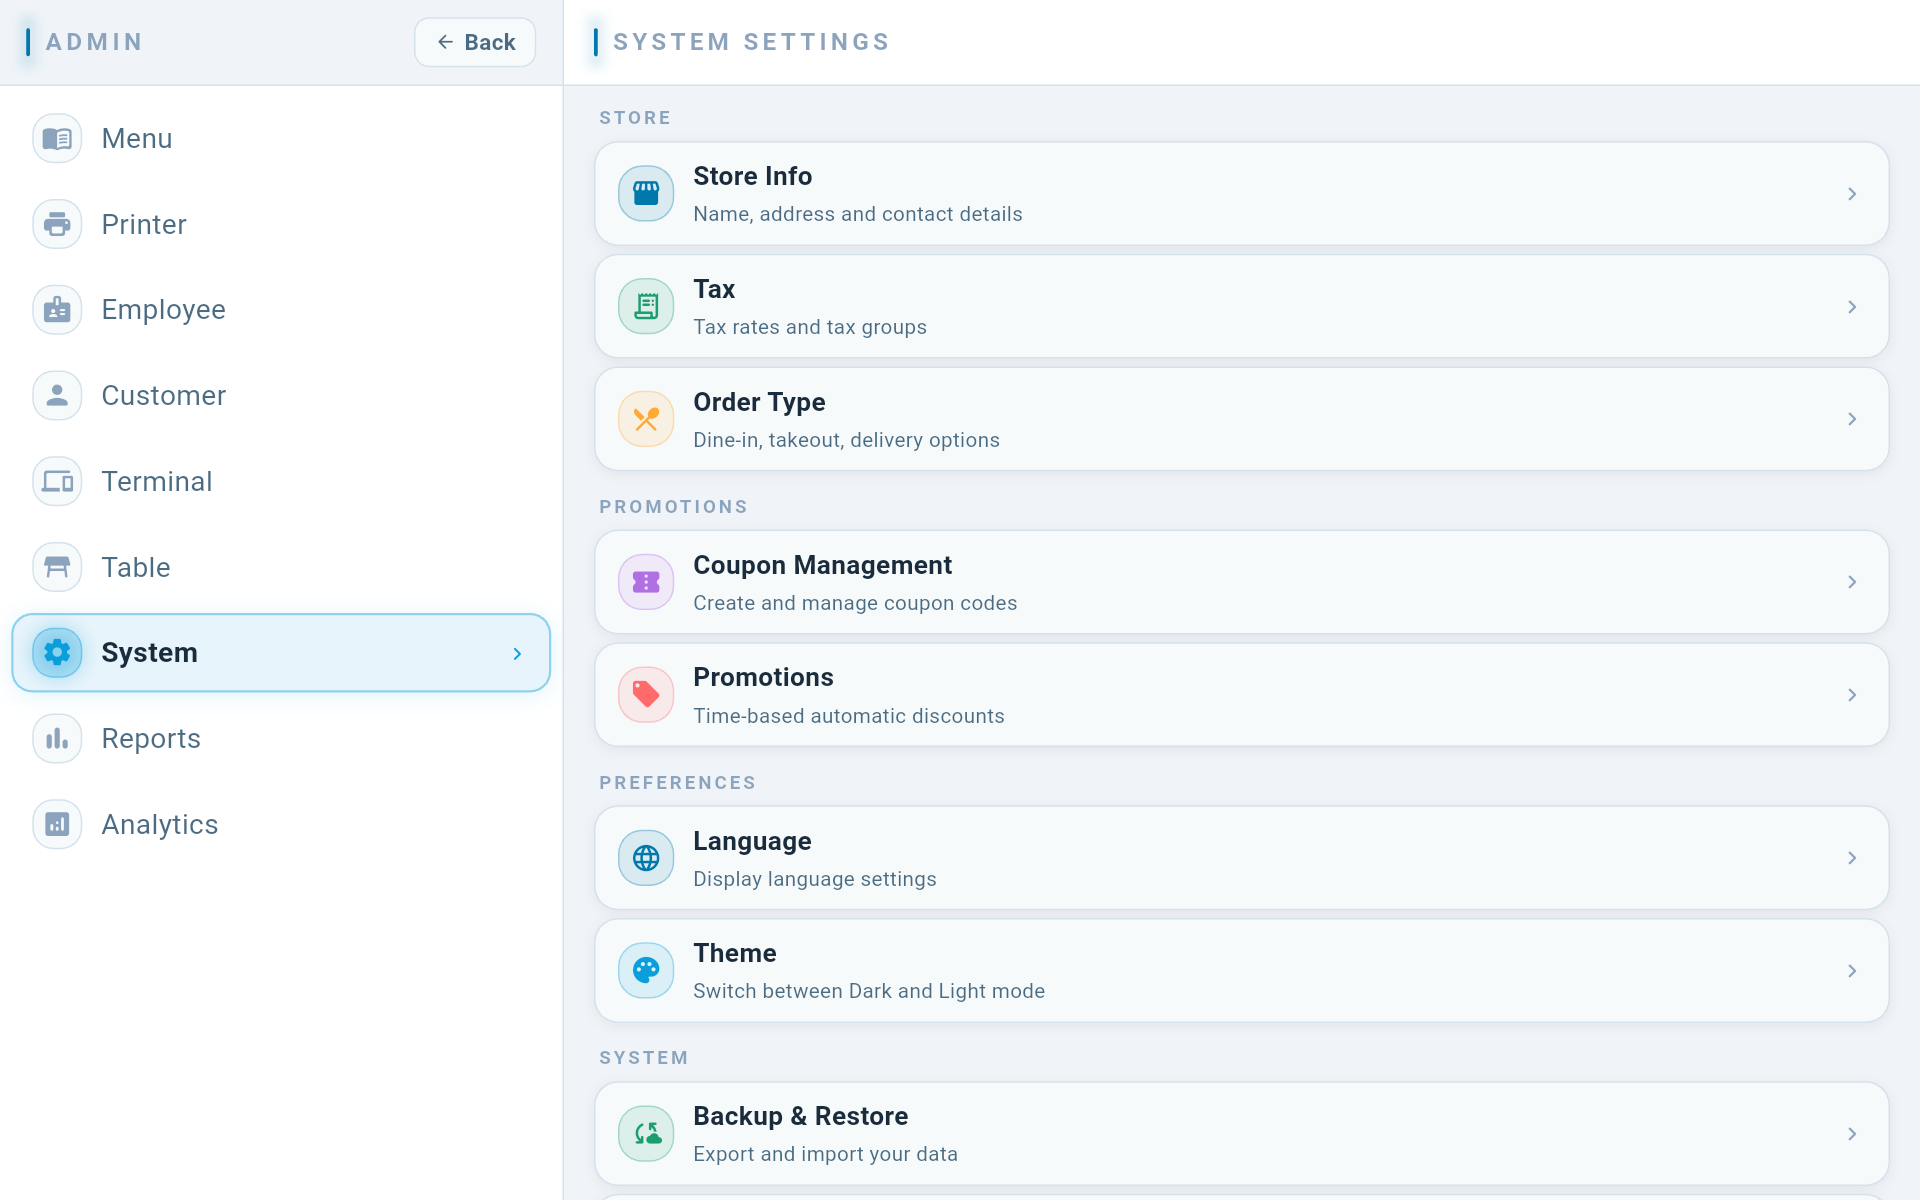This screenshot has height=1200, width=1920.
Task: Click the System item's chevron arrow
Action: [x=517, y=654]
